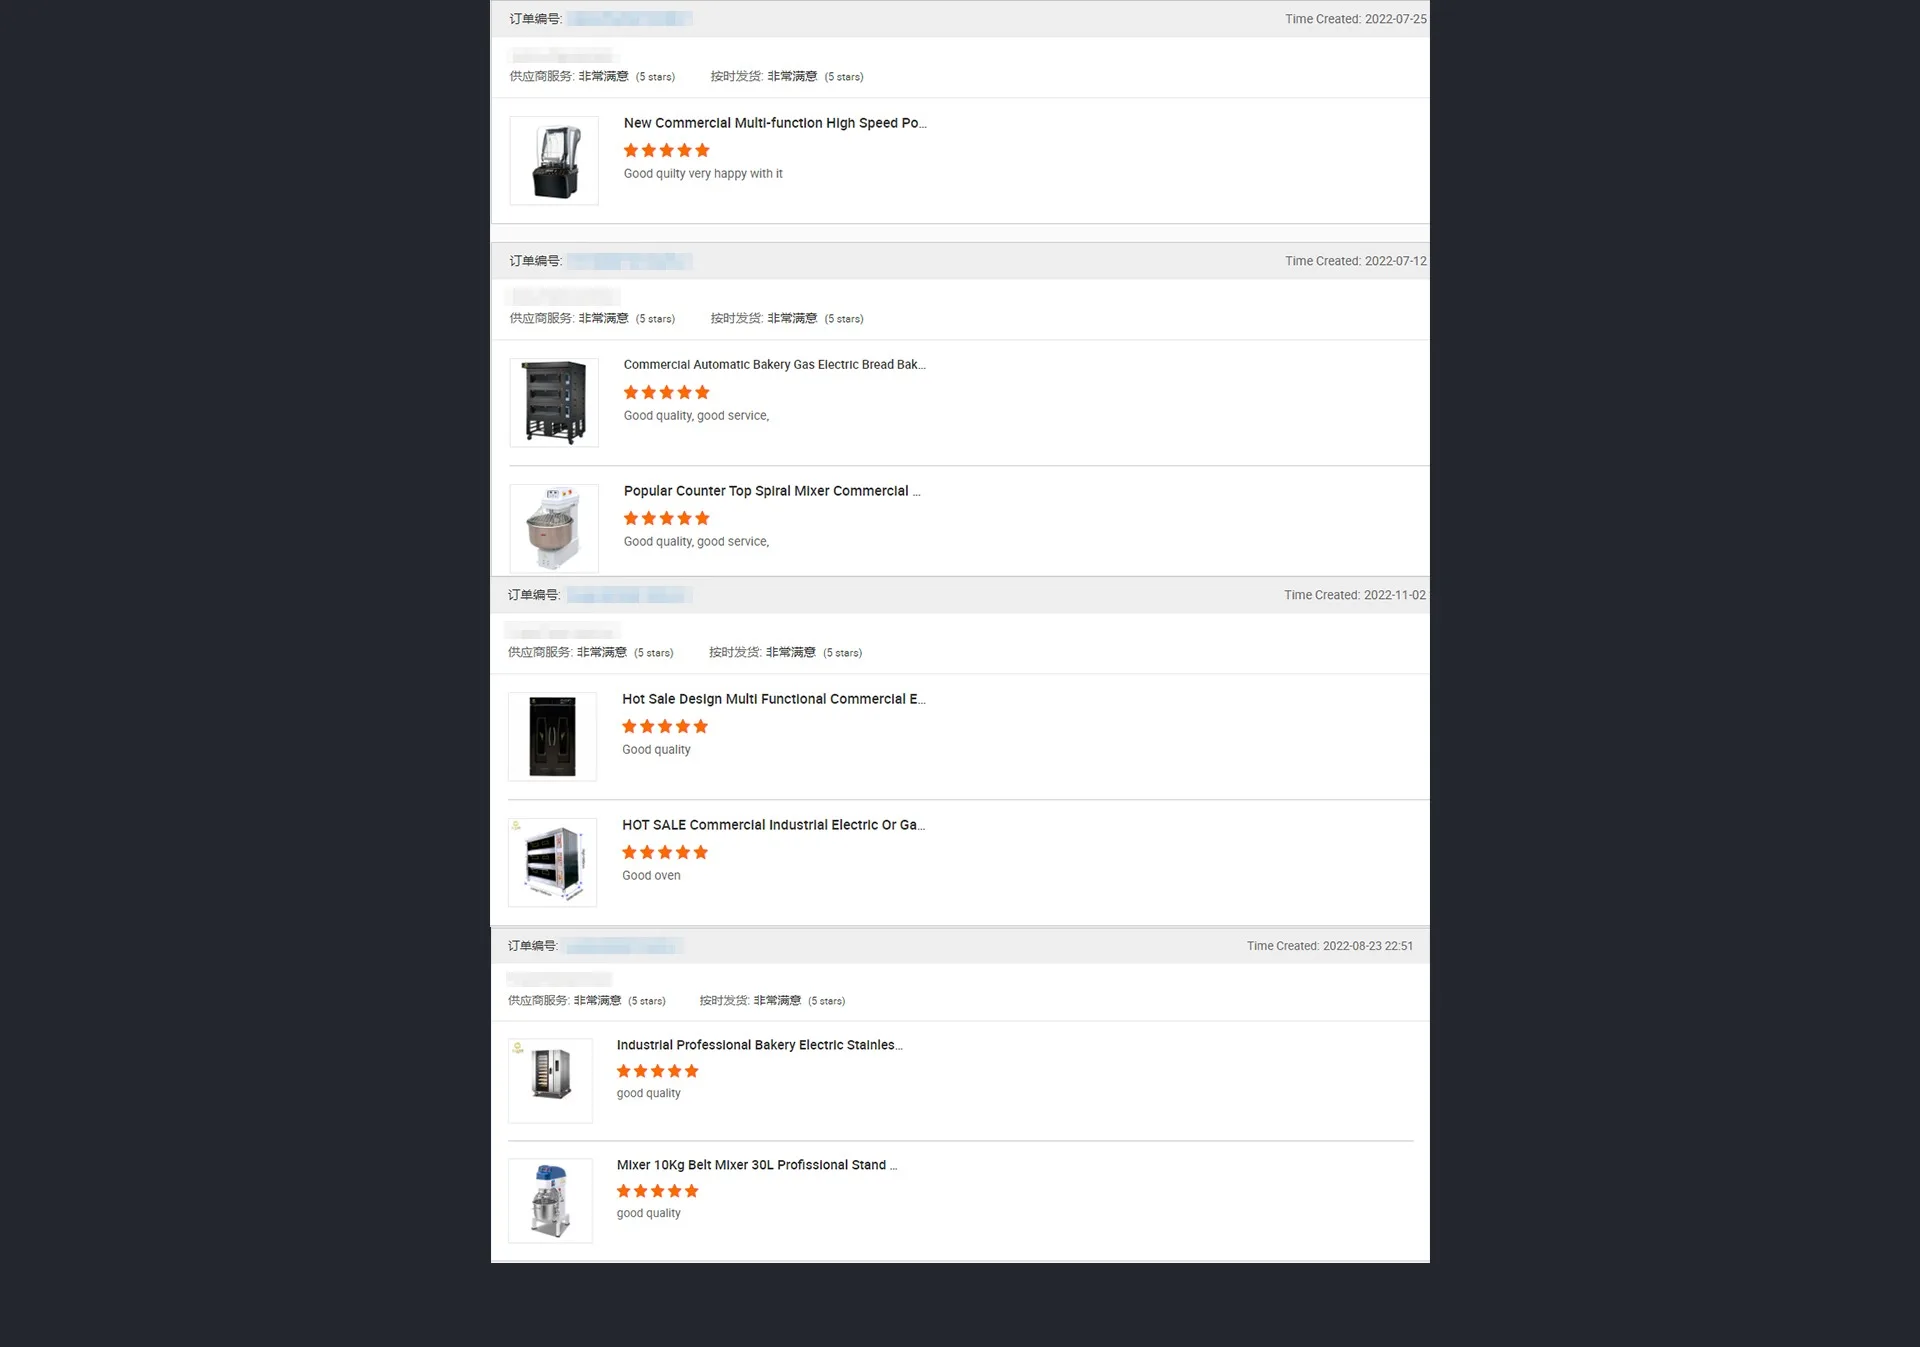Screen dimensions: 1920x1347
Task: Click the HOT SALE industrial oven thumbnail
Action: click(552, 863)
